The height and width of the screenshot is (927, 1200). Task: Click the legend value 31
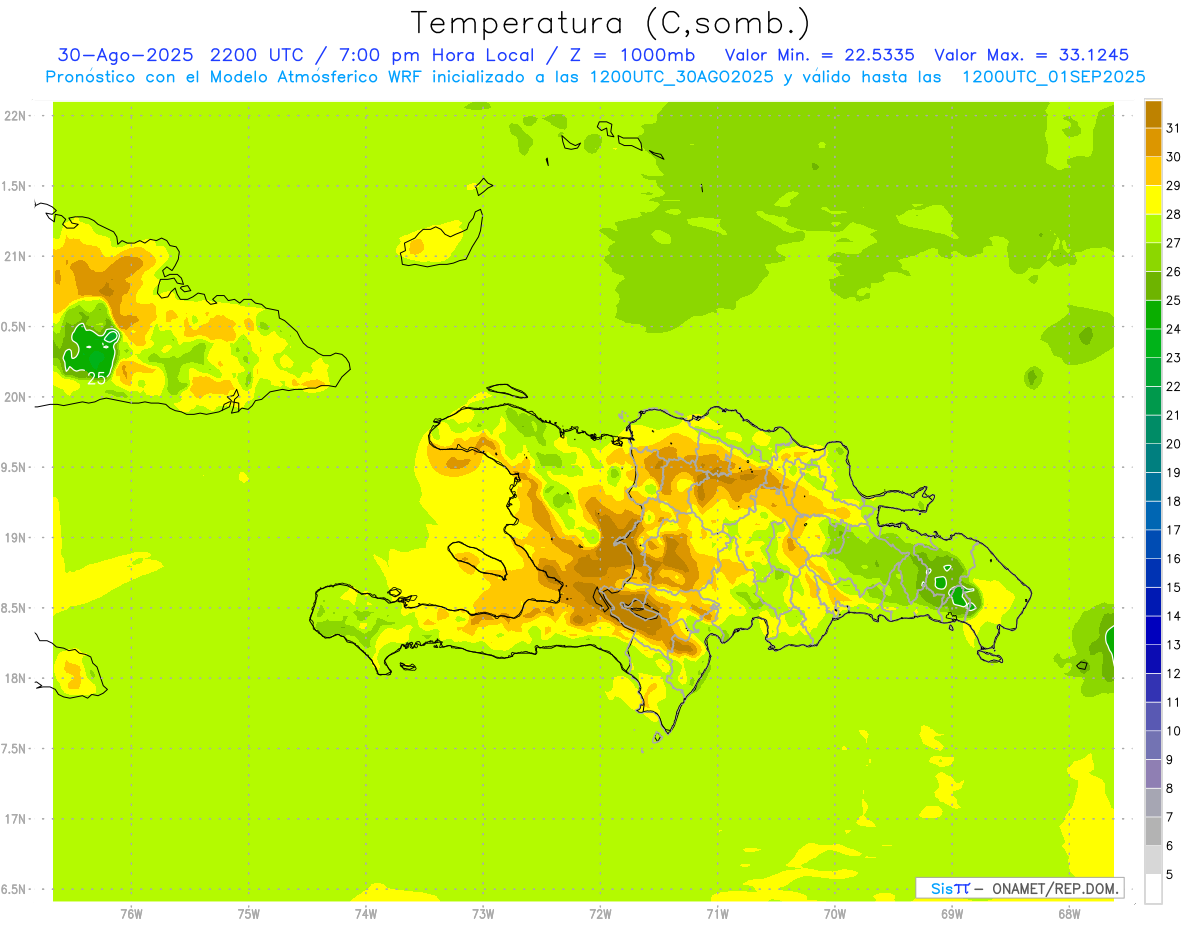[x=1174, y=128]
